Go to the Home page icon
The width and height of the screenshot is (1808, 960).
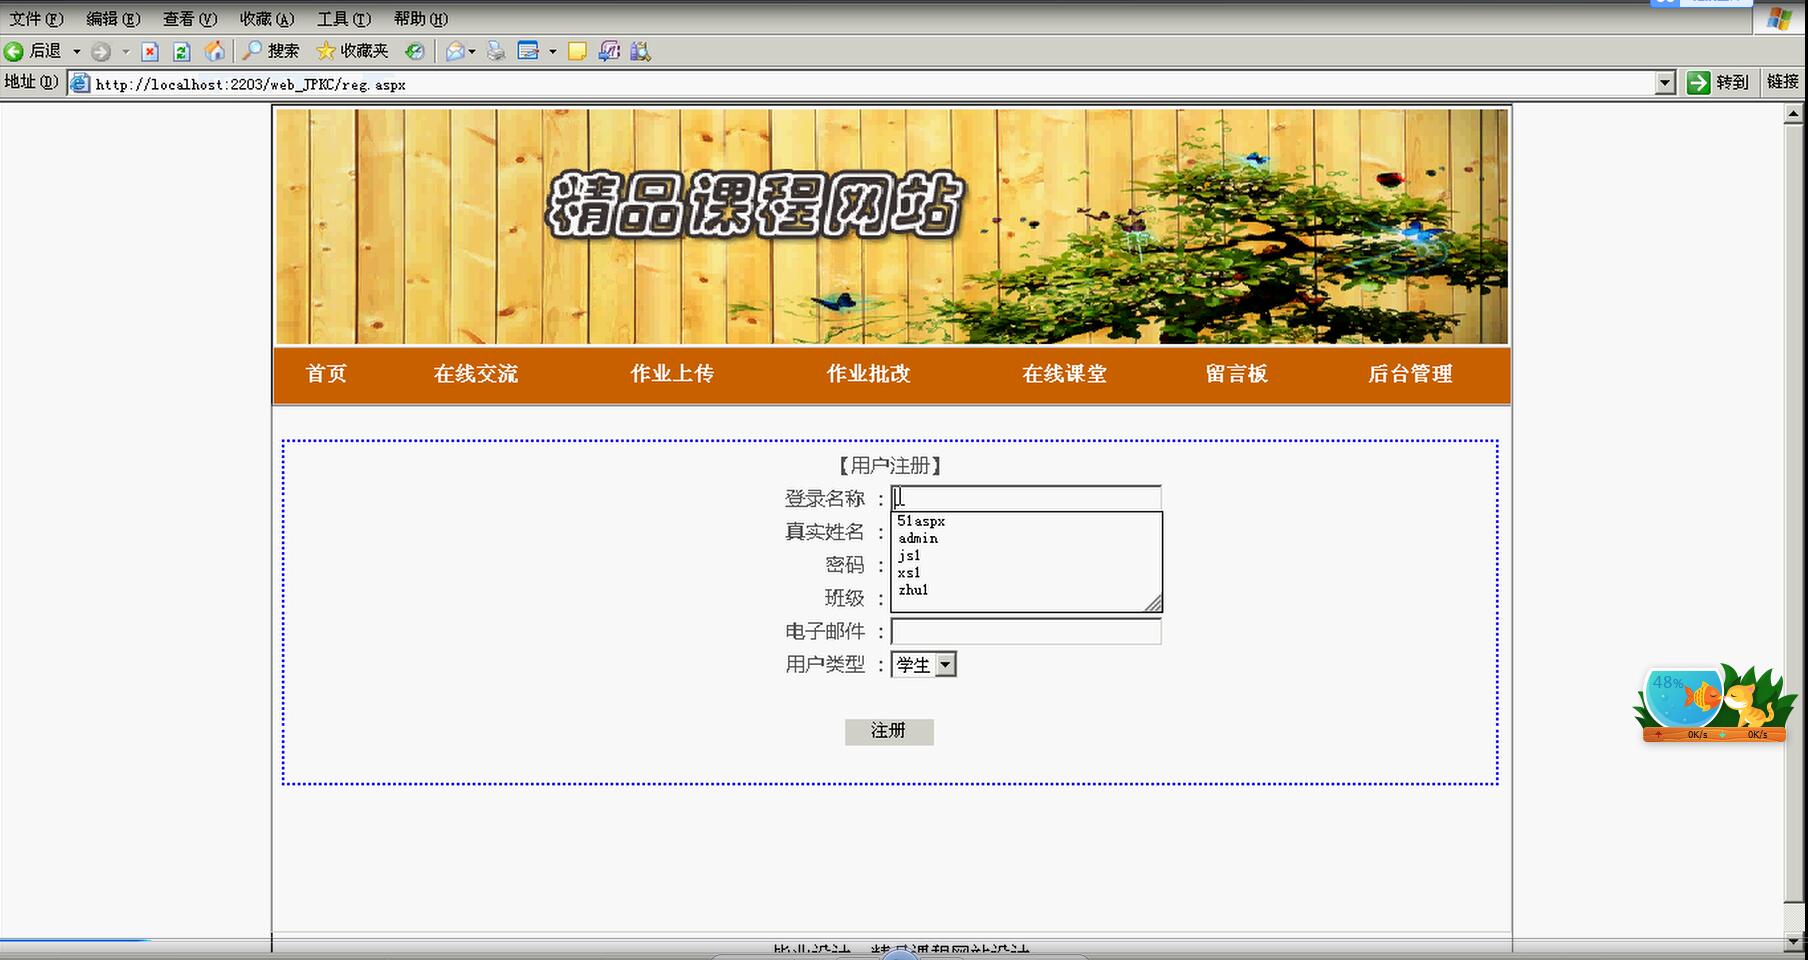point(214,51)
